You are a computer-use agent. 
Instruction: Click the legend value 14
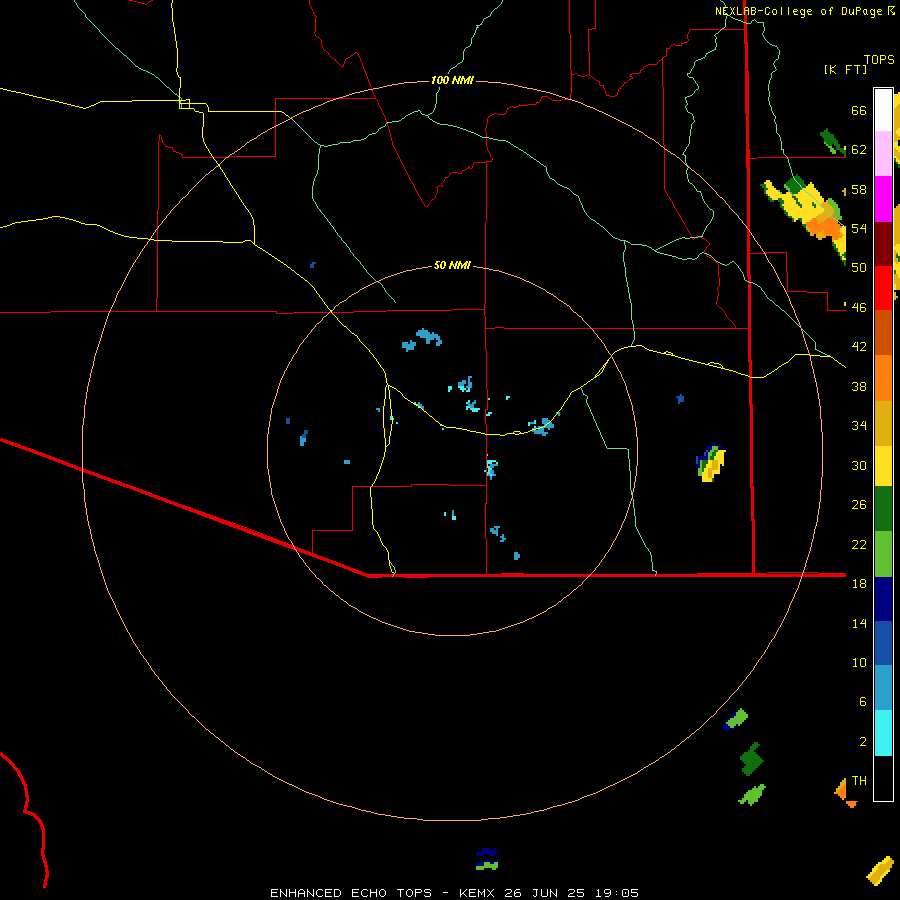(x=859, y=623)
